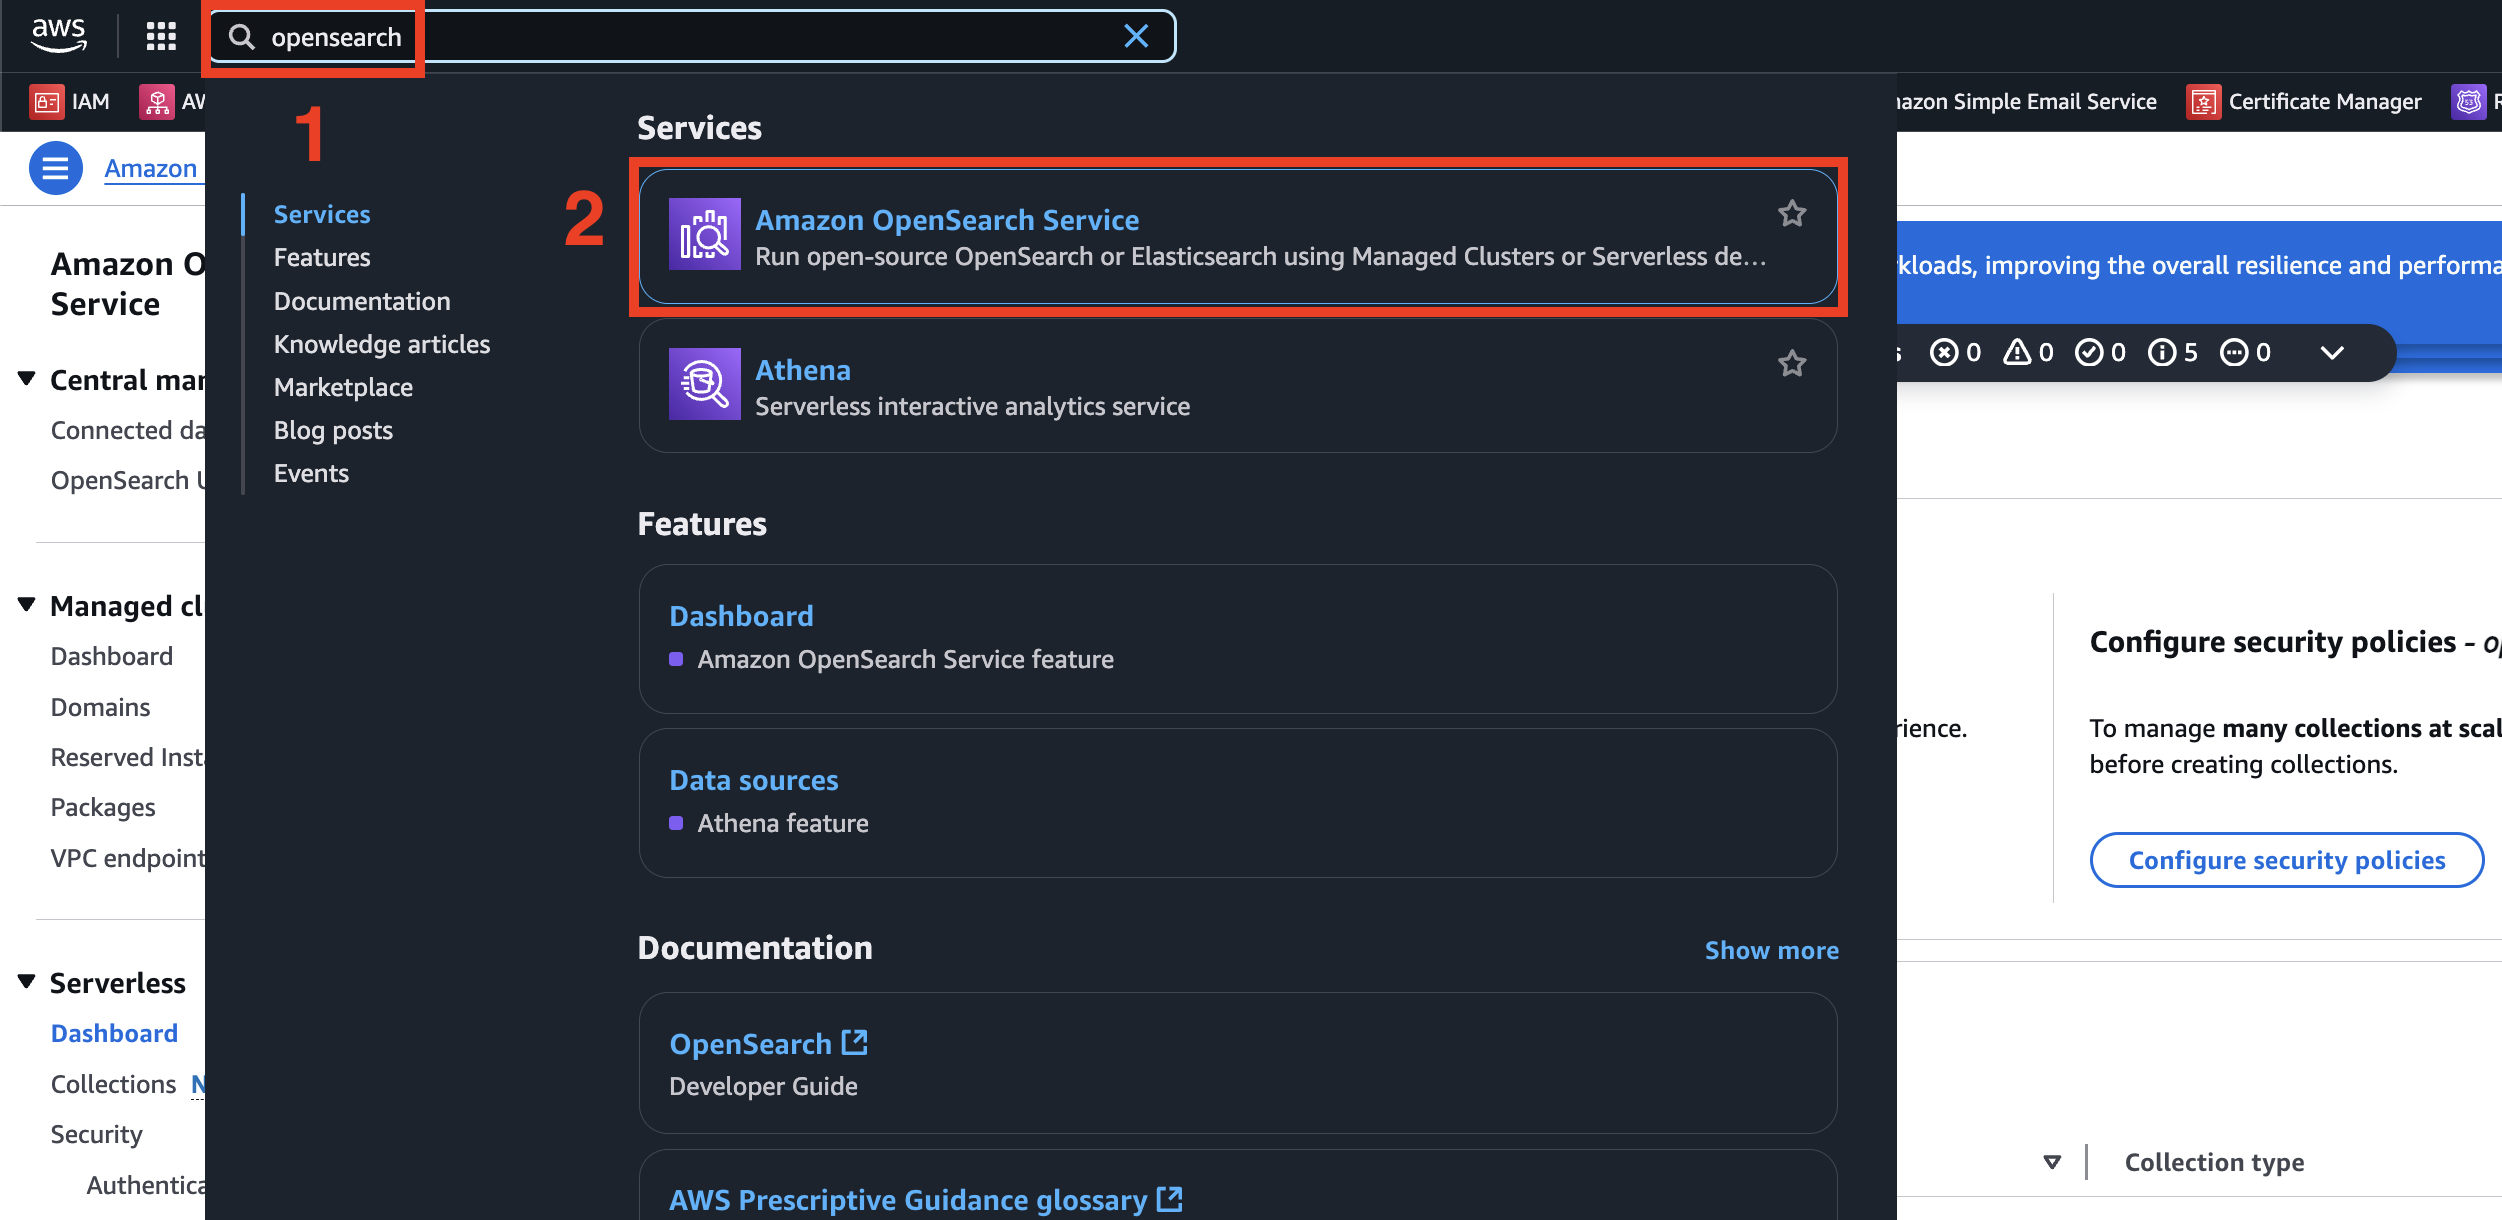The width and height of the screenshot is (2502, 1220).
Task: Click the Collection type column header
Action: 2214,1162
